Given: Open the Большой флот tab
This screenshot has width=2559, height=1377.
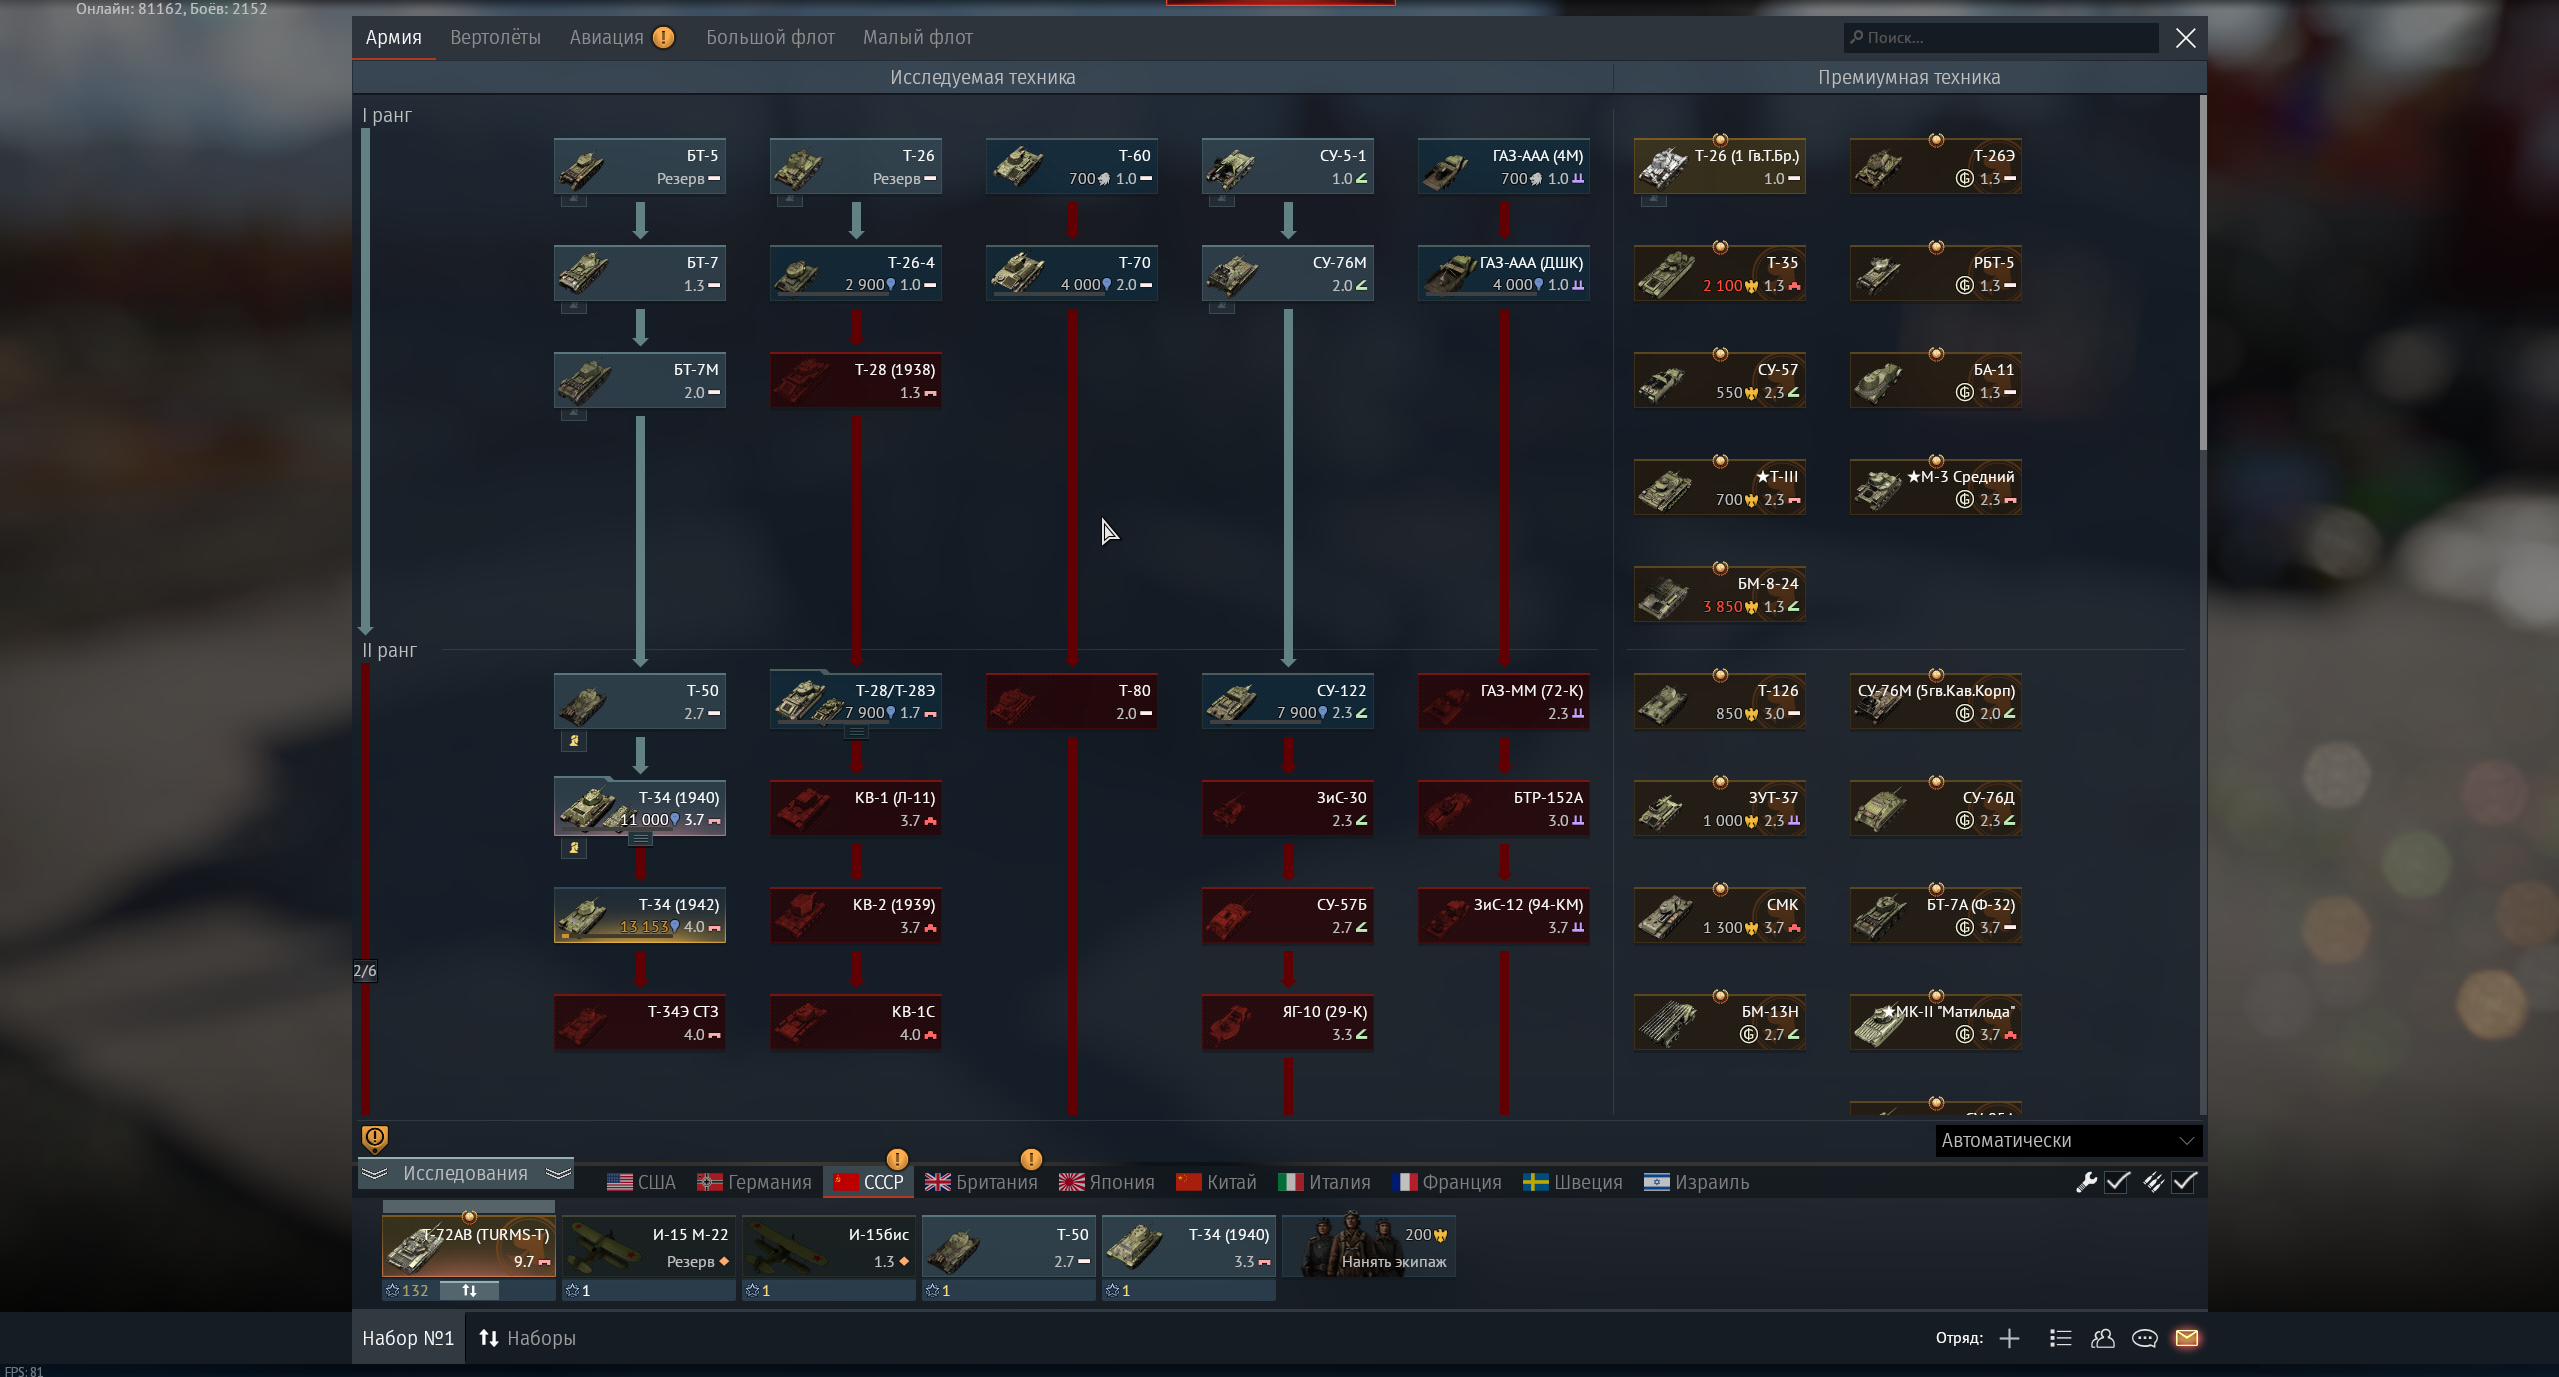Looking at the screenshot, I should (770, 38).
